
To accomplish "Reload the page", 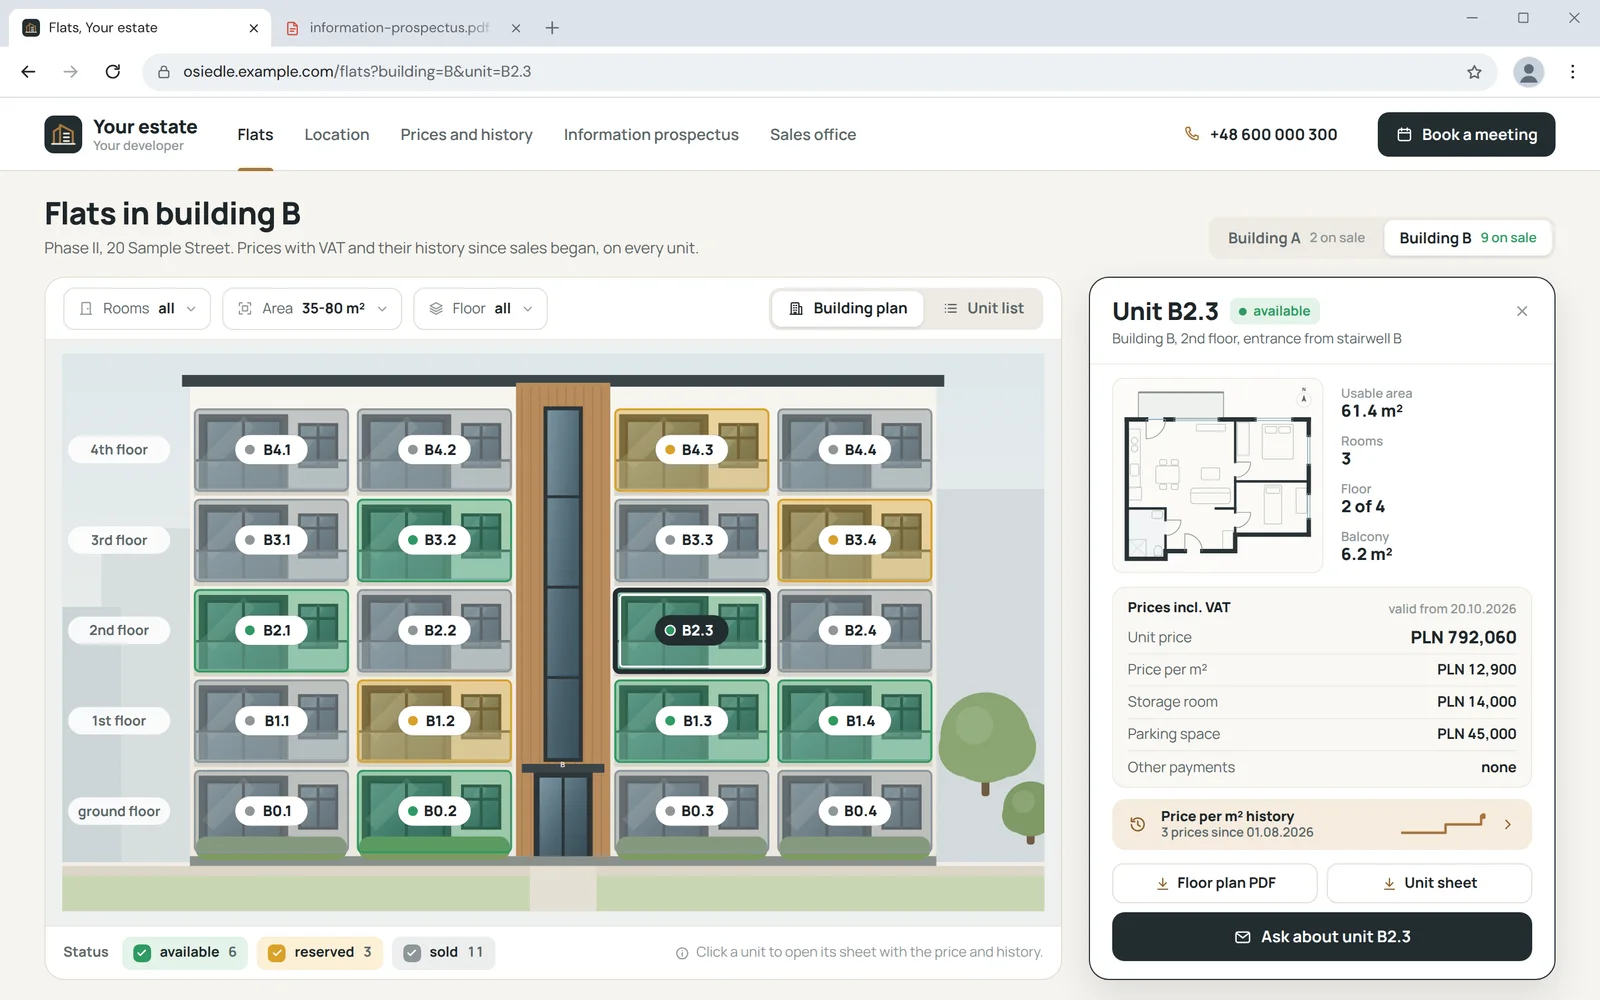I will click(x=113, y=72).
